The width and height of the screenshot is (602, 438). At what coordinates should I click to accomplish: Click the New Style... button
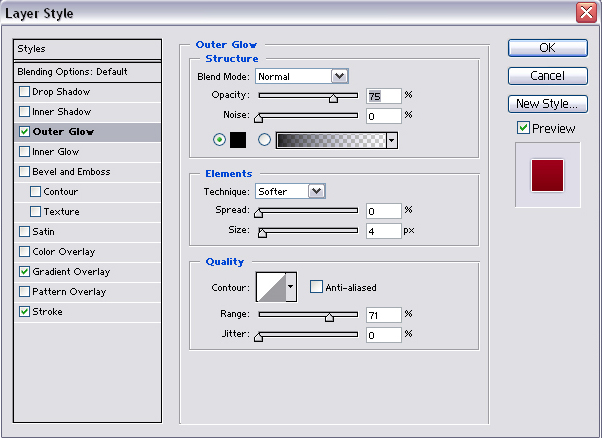(546, 103)
